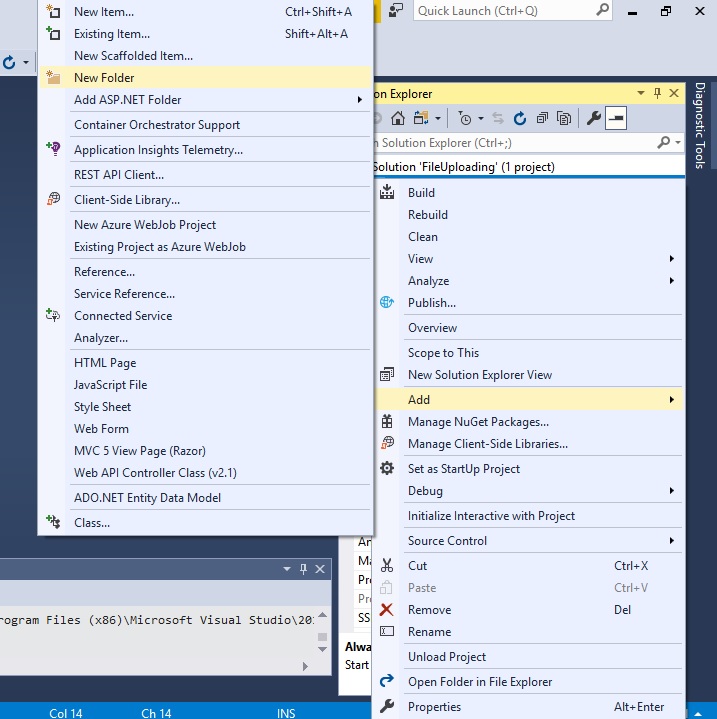Screen dimensions: 717x719
Task: Select Client-Side Library... entry
Action: pyautogui.click(x=205, y=200)
